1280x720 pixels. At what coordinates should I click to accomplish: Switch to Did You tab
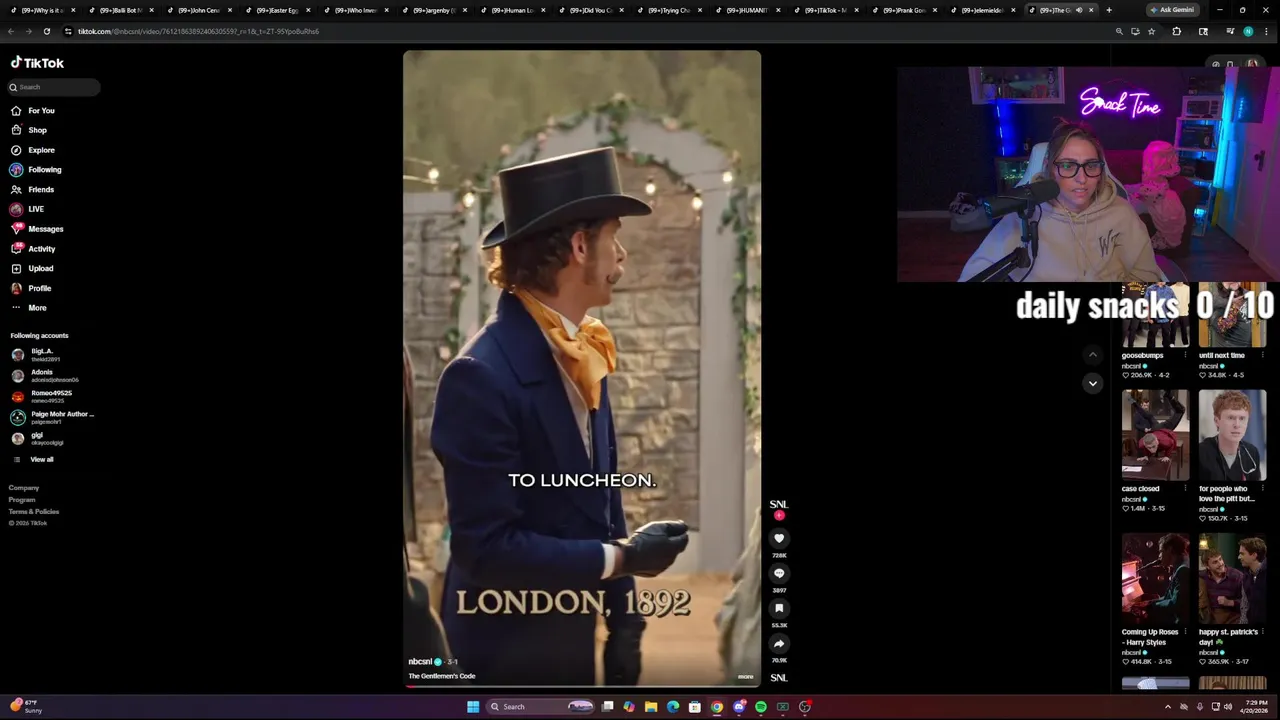[x=591, y=10]
